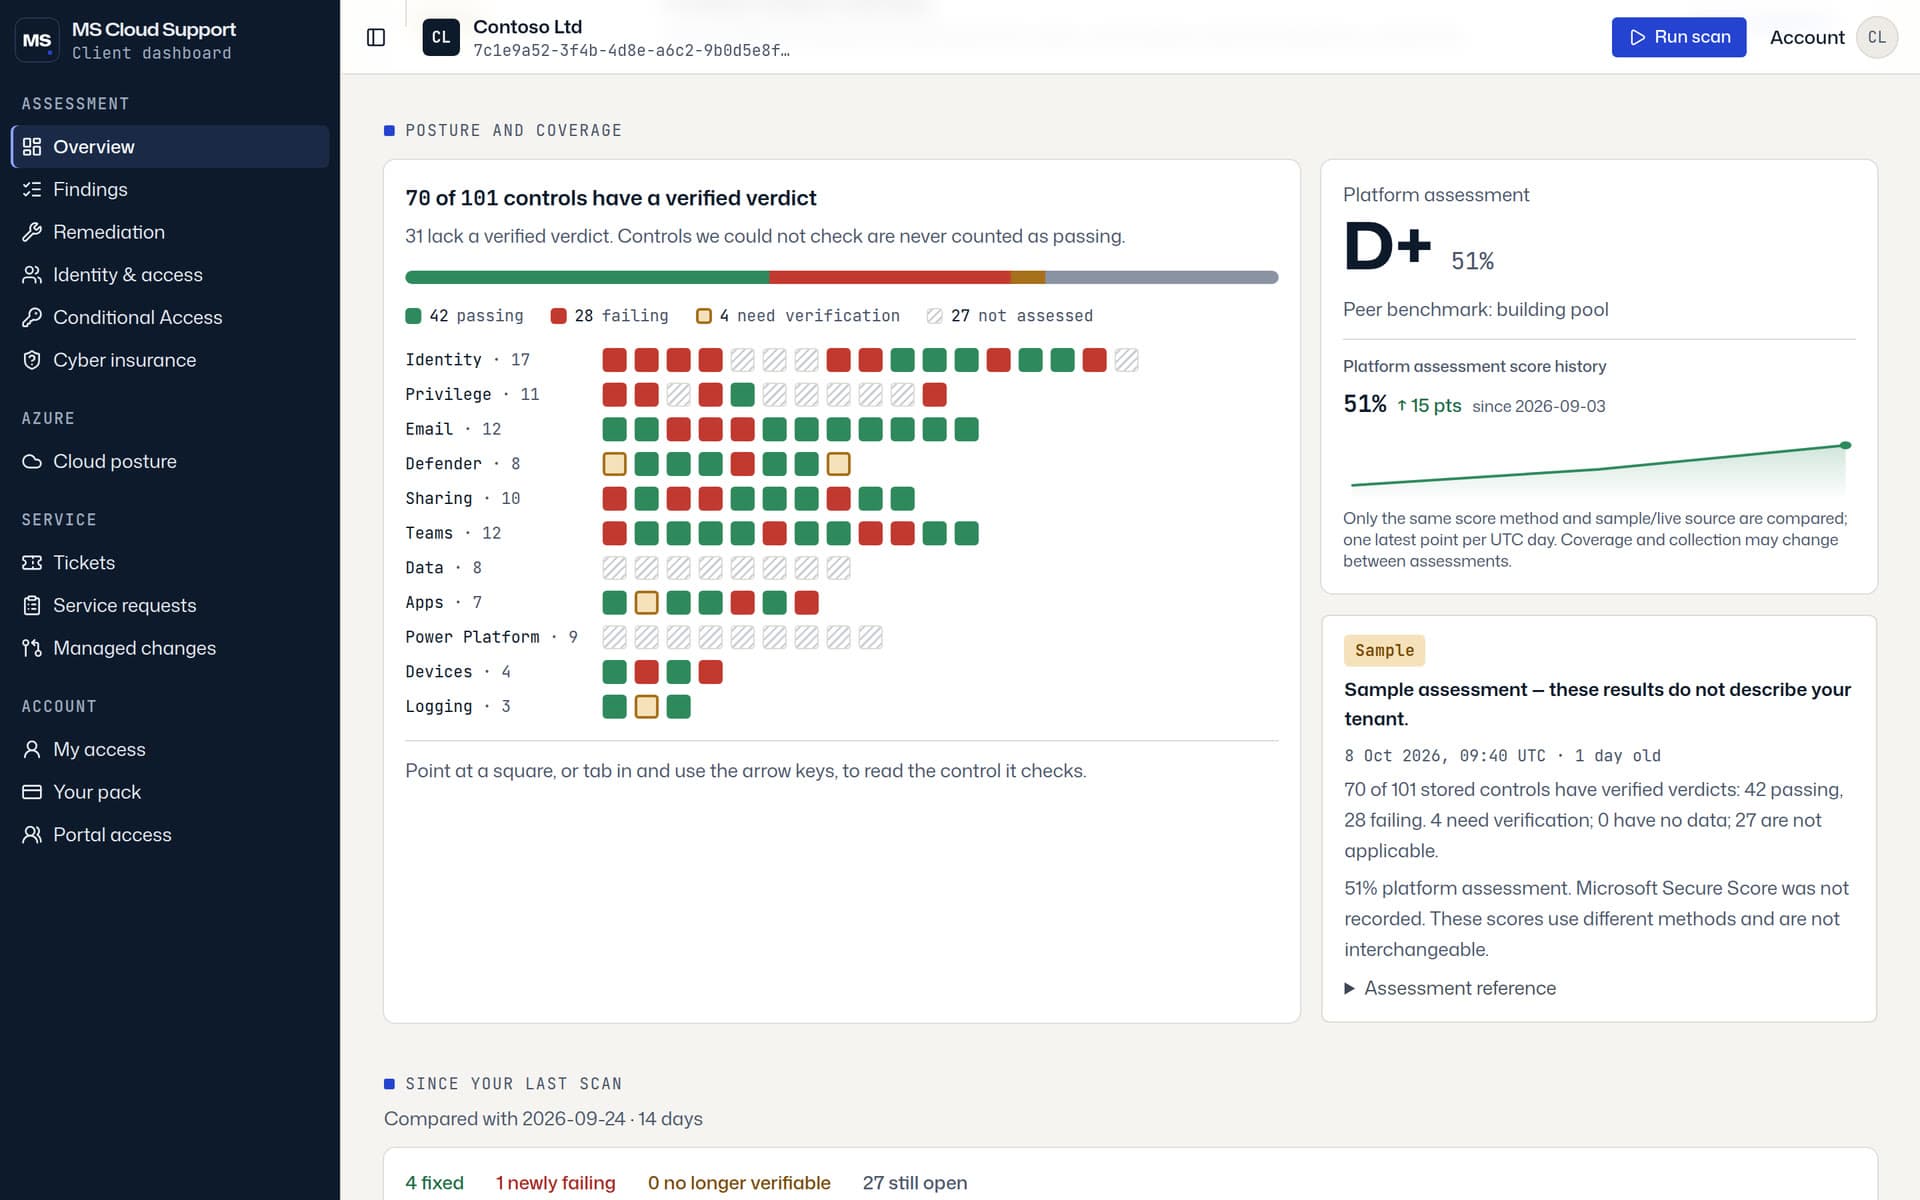Viewport: 1920px width, 1200px height.
Task: Click the Run scan button
Action: [x=1679, y=37]
